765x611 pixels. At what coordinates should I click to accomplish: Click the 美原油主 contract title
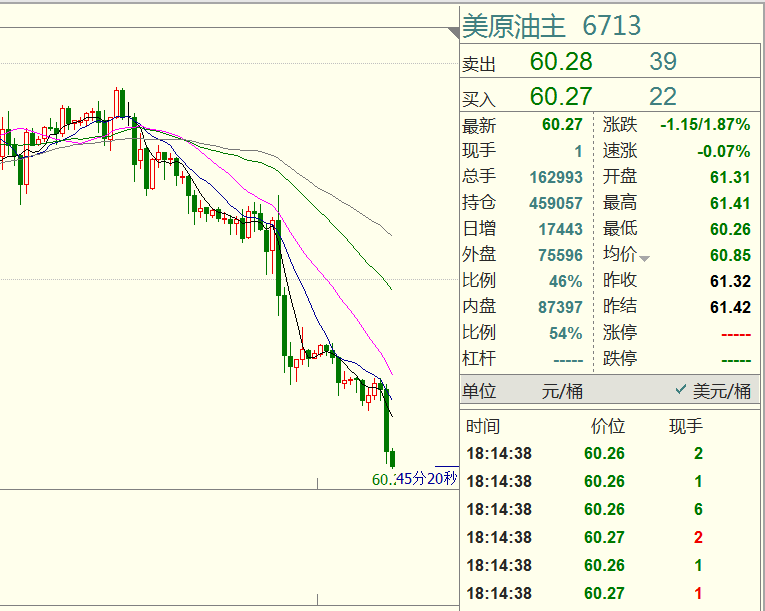[514, 26]
